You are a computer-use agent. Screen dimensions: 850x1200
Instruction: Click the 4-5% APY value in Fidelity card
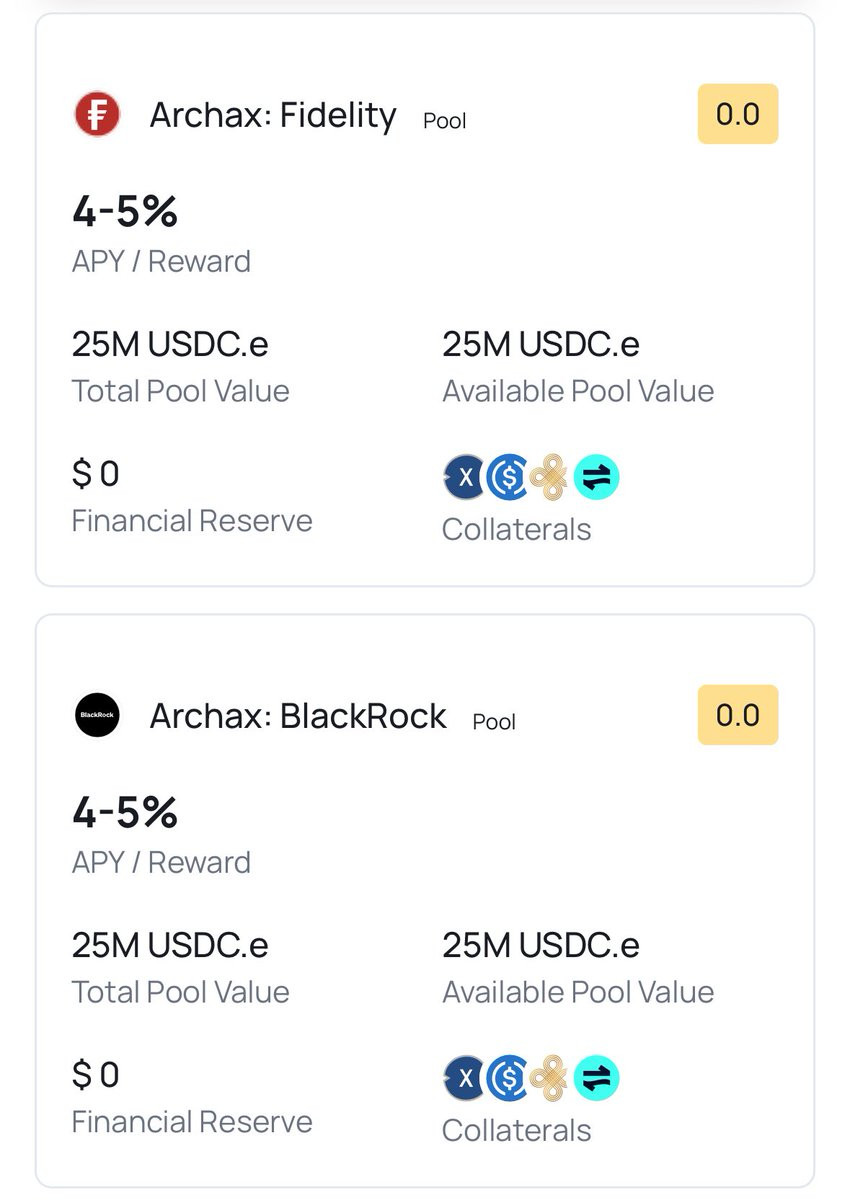point(125,212)
